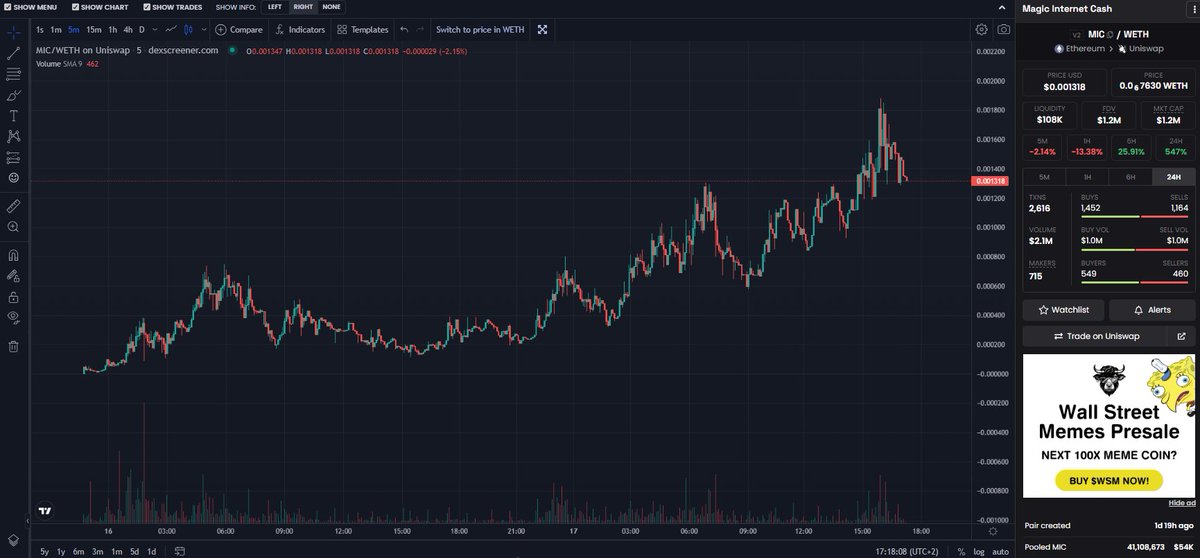Activate the zoom in tool

(x=14, y=227)
